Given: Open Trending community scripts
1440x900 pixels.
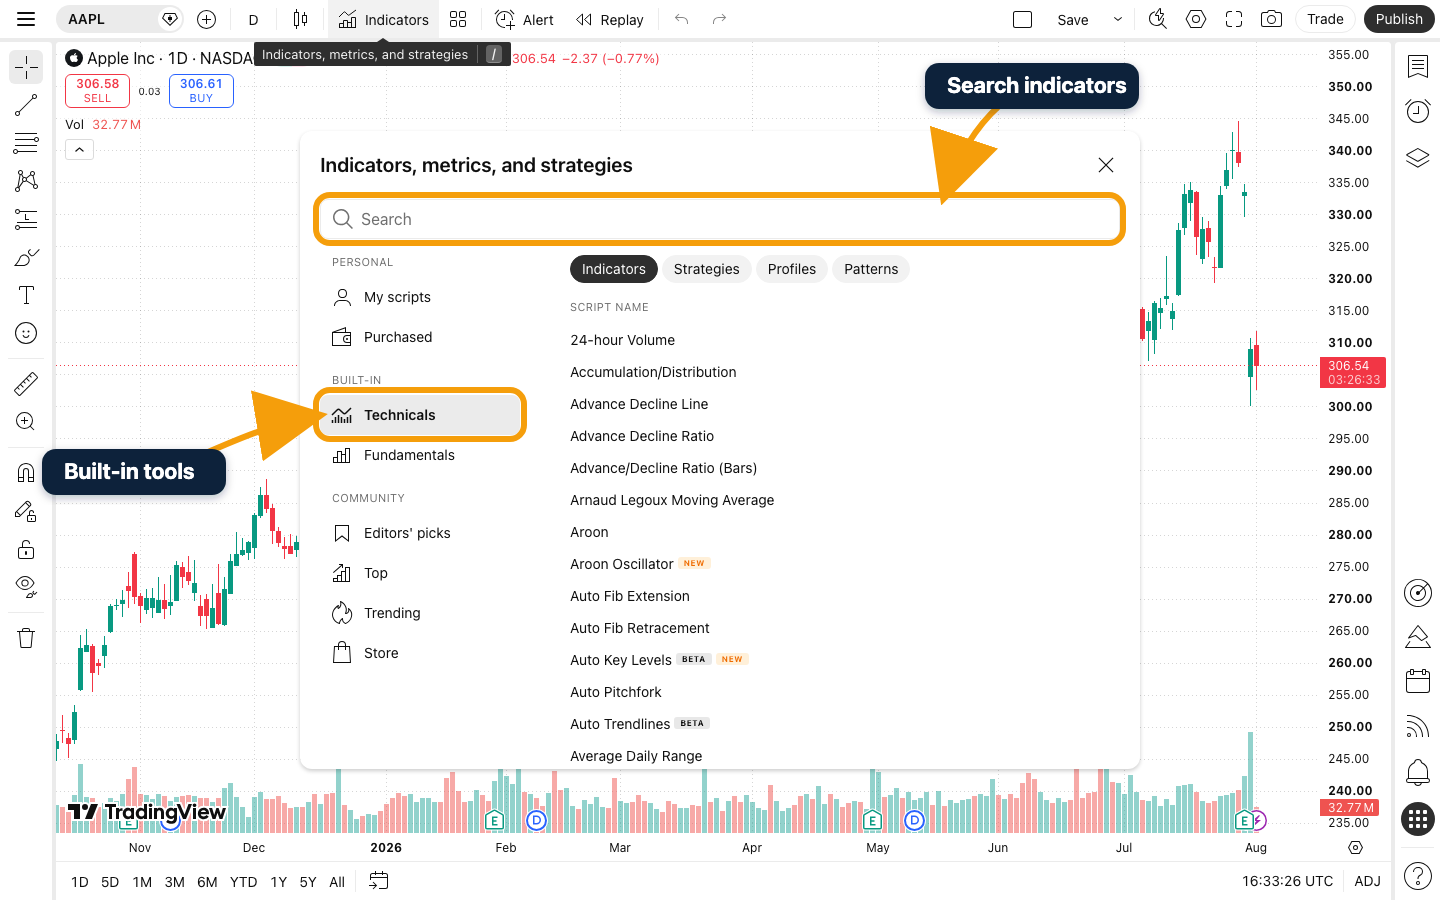Looking at the screenshot, I should 420,613.
